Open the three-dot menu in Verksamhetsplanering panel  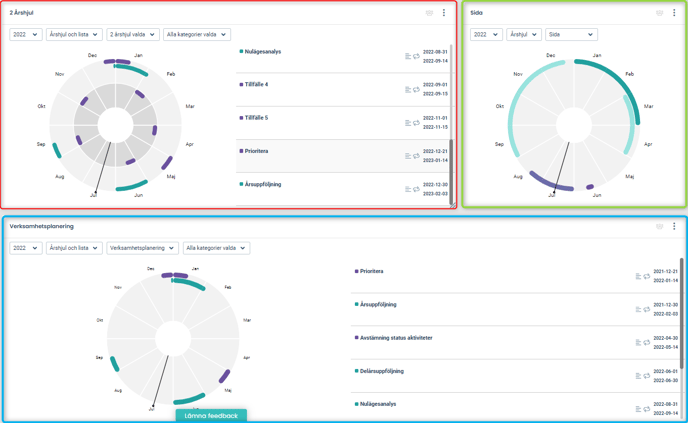[x=674, y=227]
